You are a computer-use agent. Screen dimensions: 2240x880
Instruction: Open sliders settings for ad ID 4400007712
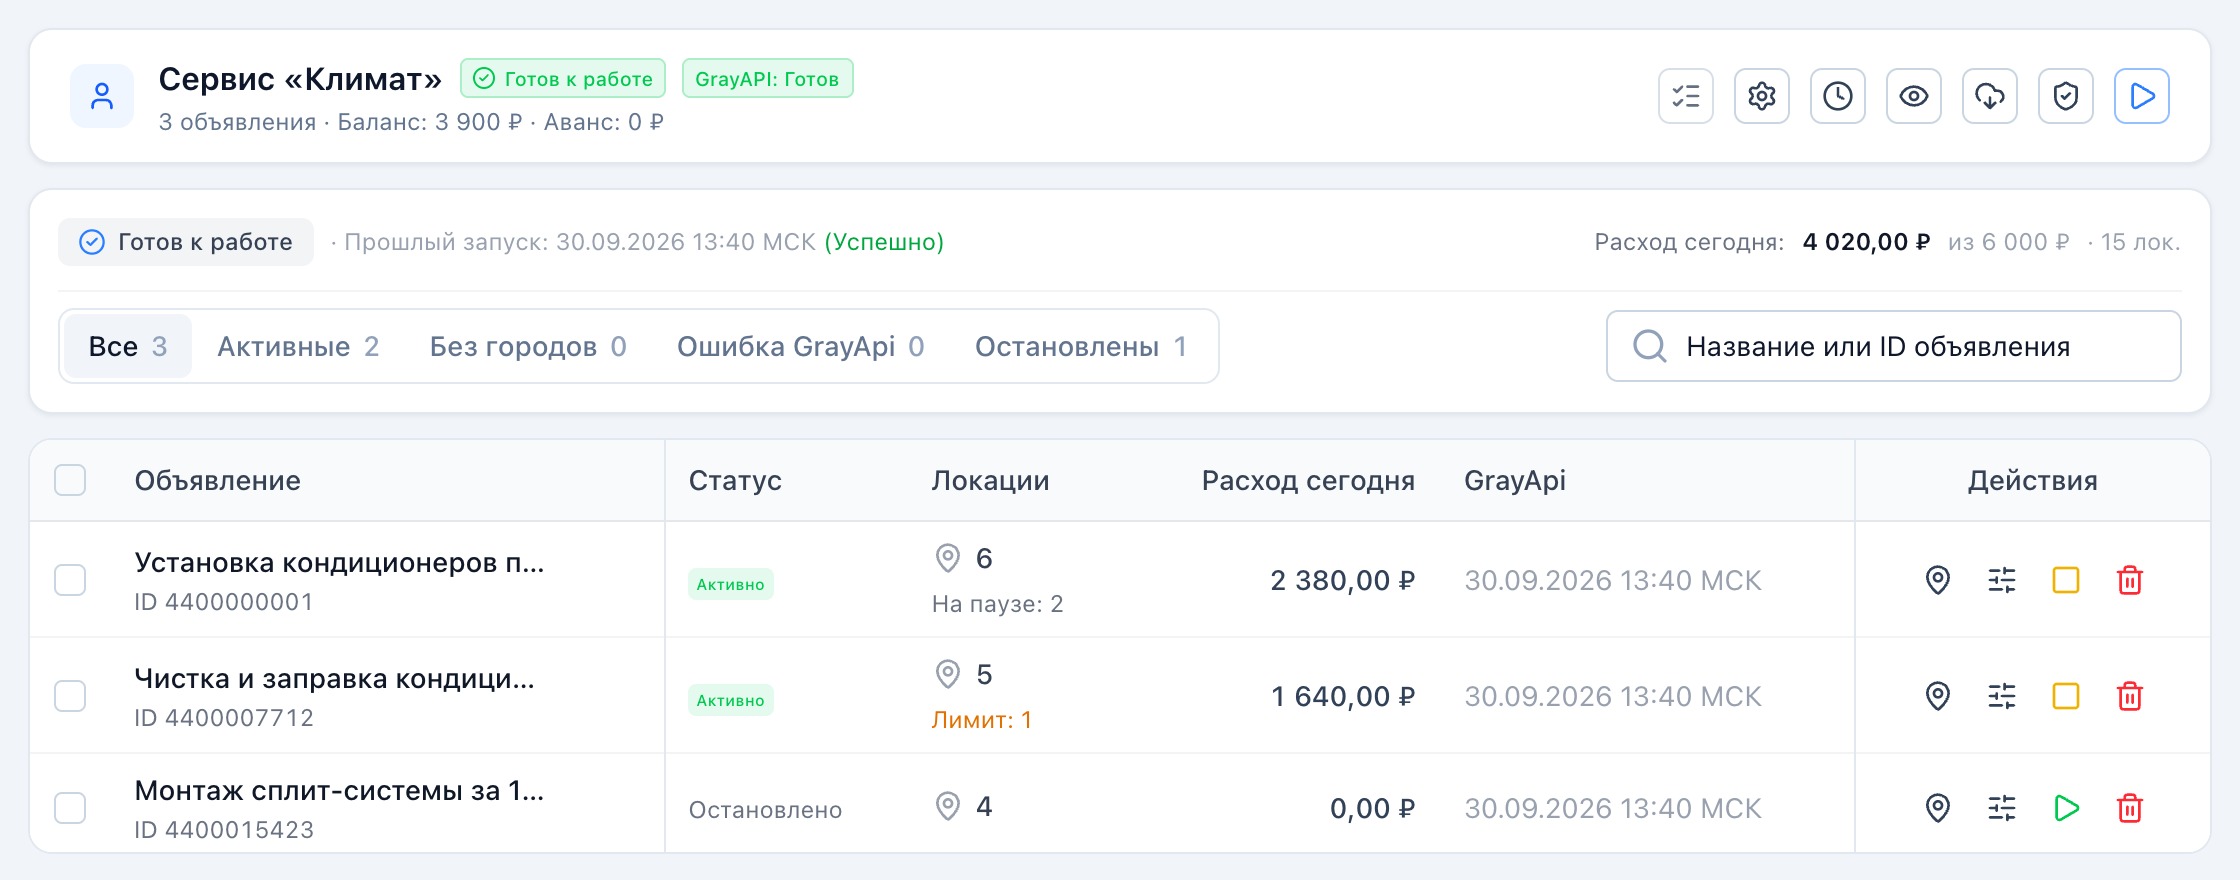[x=2002, y=696]
